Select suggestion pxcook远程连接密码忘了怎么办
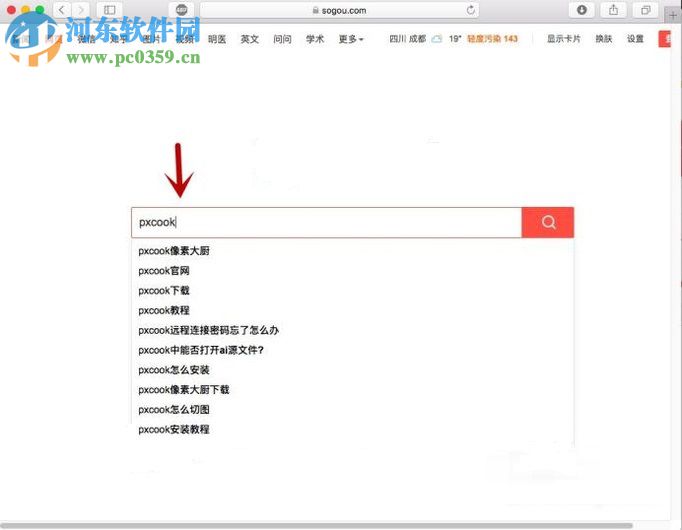 [x=208, y=330]
